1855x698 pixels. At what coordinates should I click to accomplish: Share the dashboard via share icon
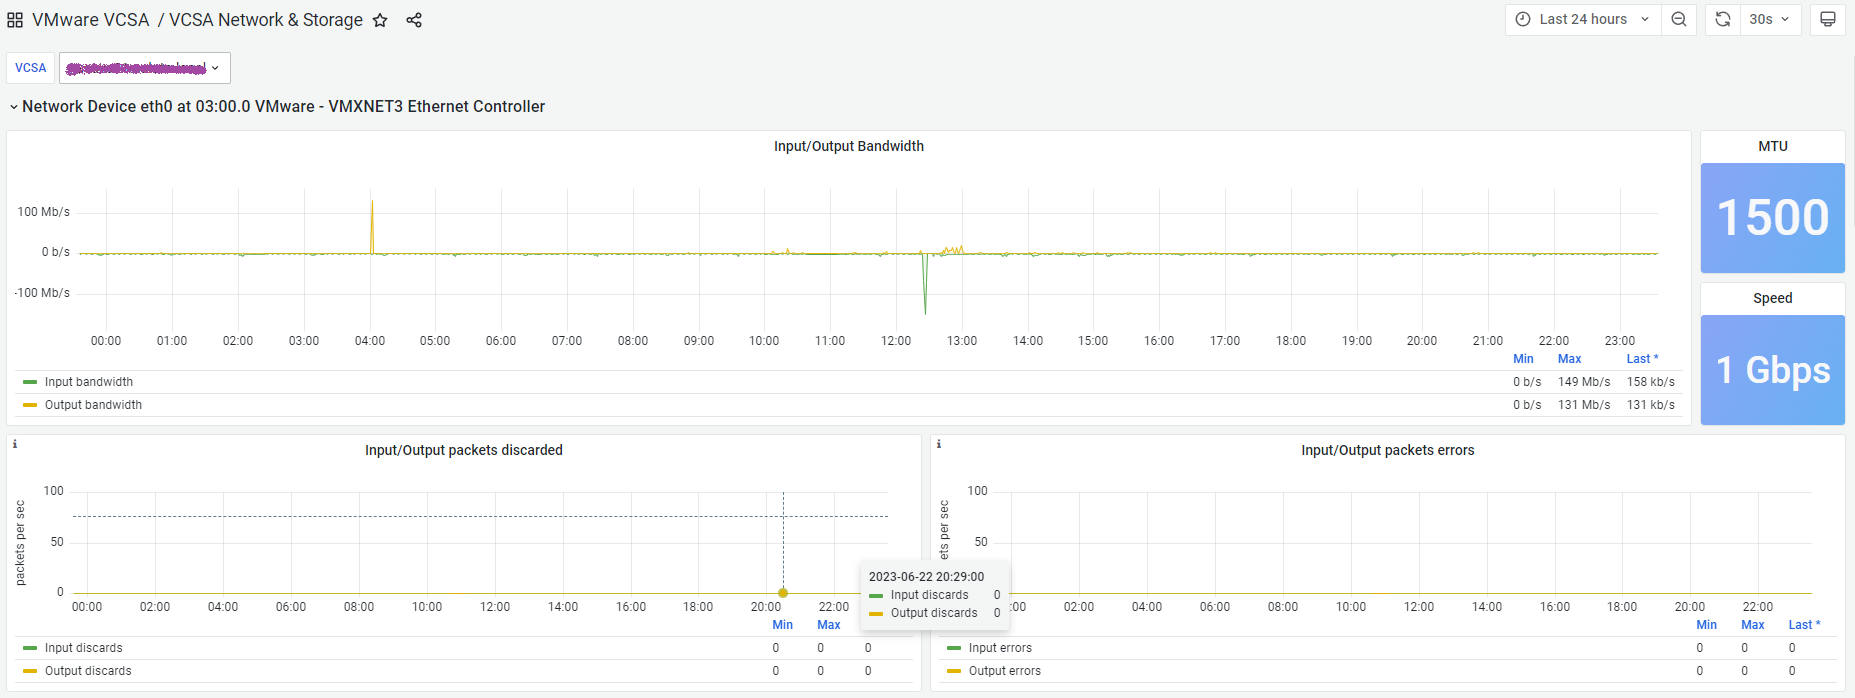tap(414, 20)
